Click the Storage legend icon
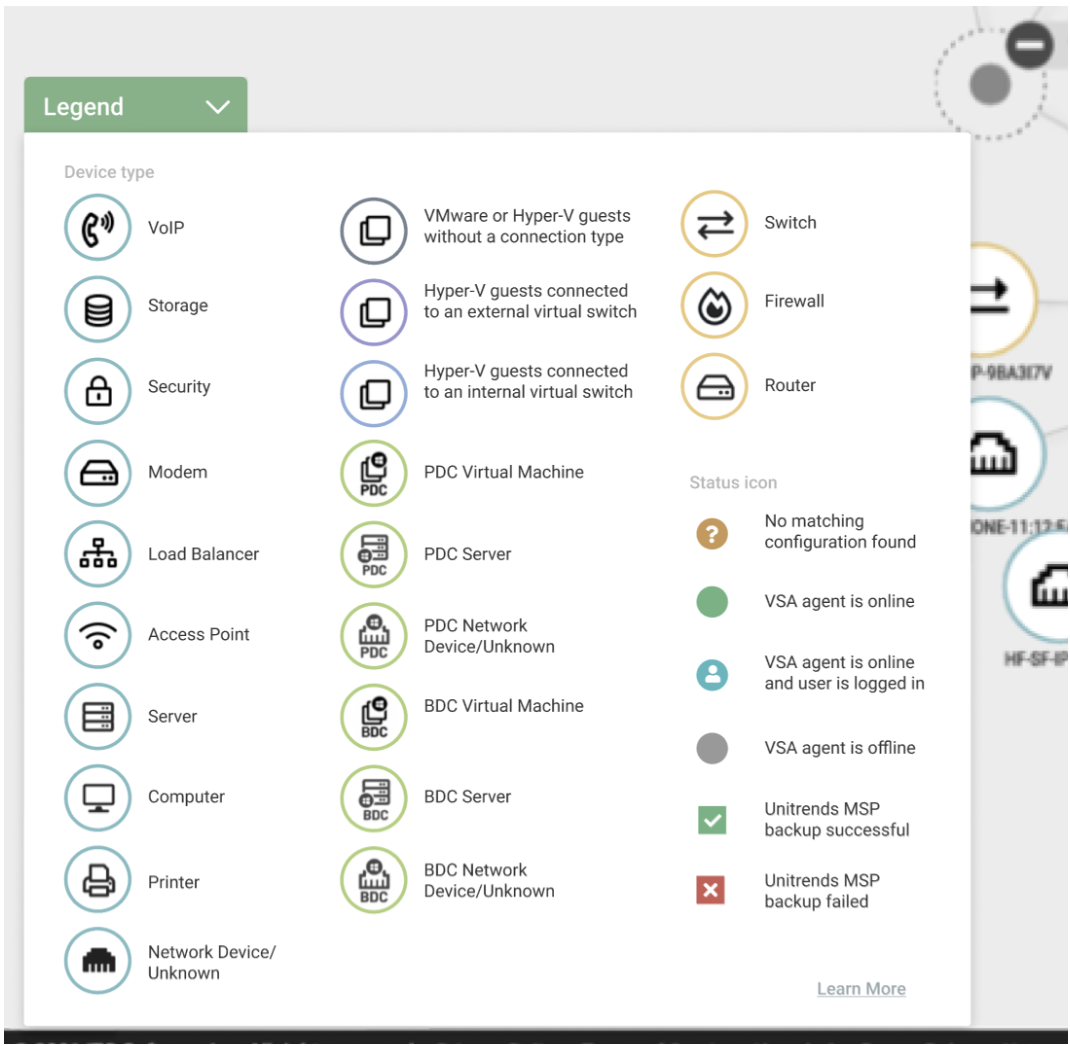This screenshot has width=1070, height=1046. pyautogui.click(x=97, y=308)
